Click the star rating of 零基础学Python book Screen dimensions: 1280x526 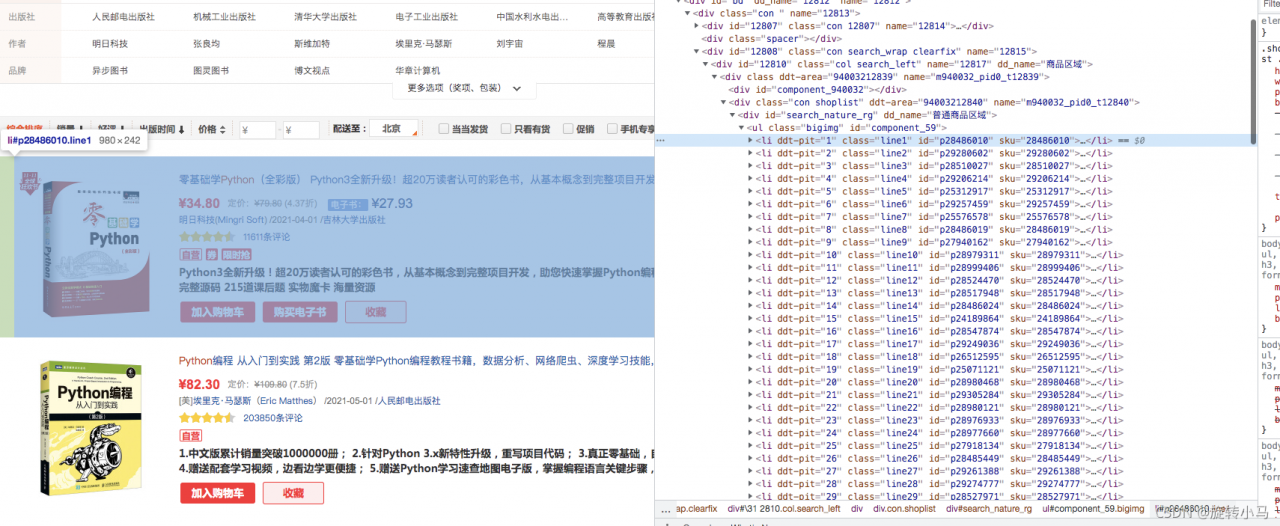tap(207, 237)
